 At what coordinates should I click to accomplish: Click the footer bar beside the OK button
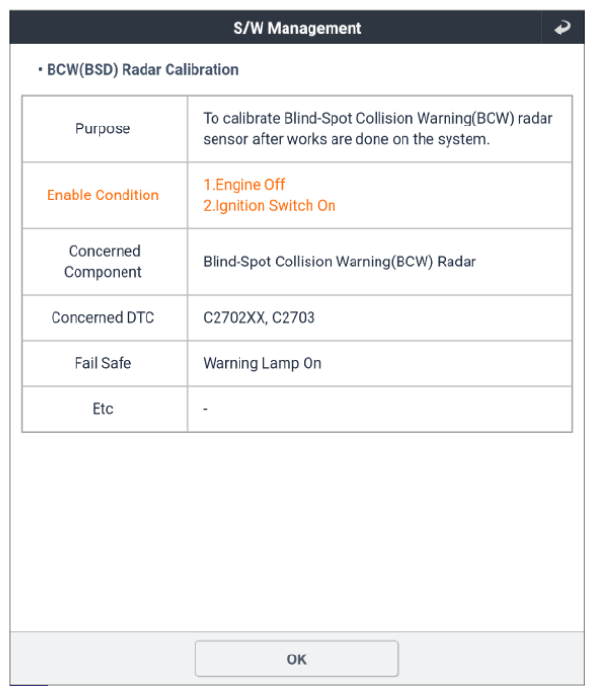pos(491,659)
